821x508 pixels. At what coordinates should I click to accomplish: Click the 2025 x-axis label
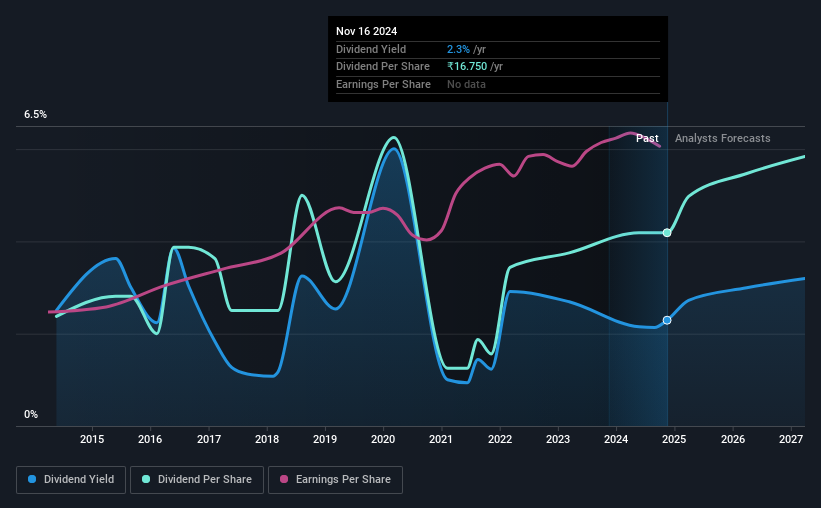(x=674, y=439)
